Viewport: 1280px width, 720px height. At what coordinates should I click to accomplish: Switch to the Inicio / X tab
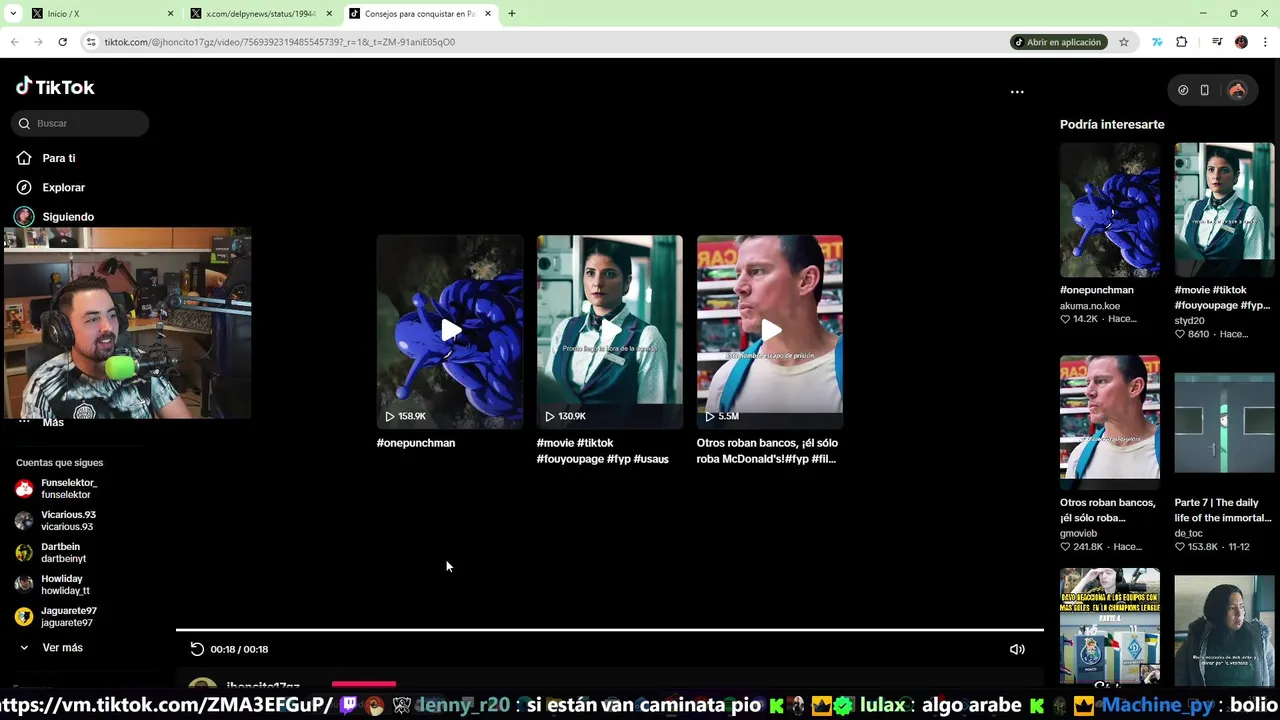pos(100,14)
